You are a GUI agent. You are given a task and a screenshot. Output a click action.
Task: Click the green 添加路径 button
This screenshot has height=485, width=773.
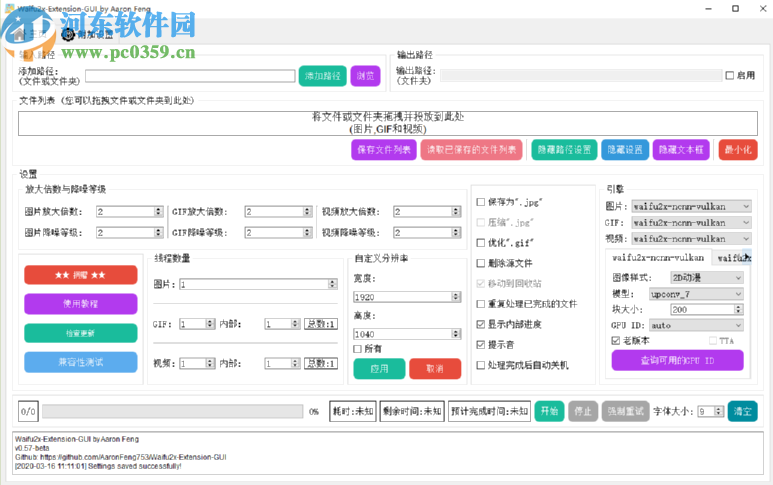(x=322, y=76)
